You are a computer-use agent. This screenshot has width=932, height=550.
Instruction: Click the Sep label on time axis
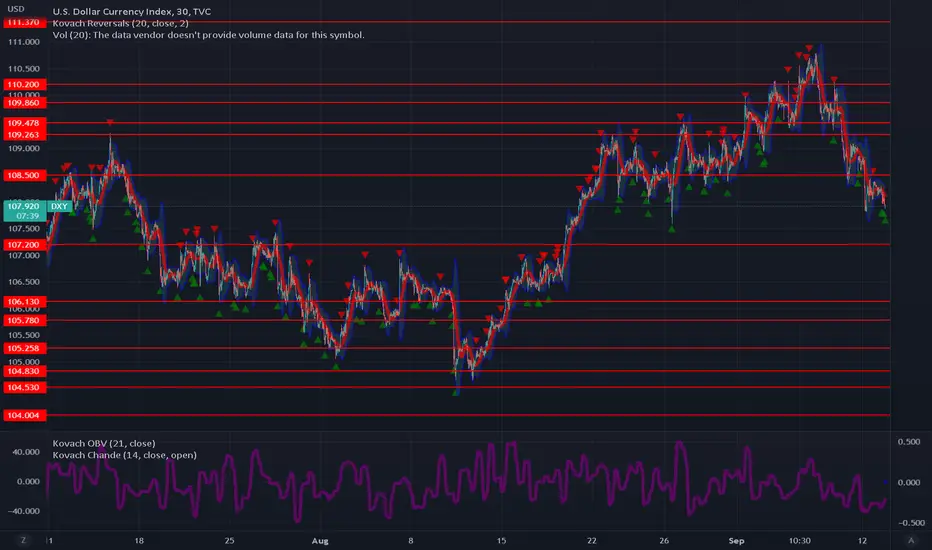pos(736,540)
